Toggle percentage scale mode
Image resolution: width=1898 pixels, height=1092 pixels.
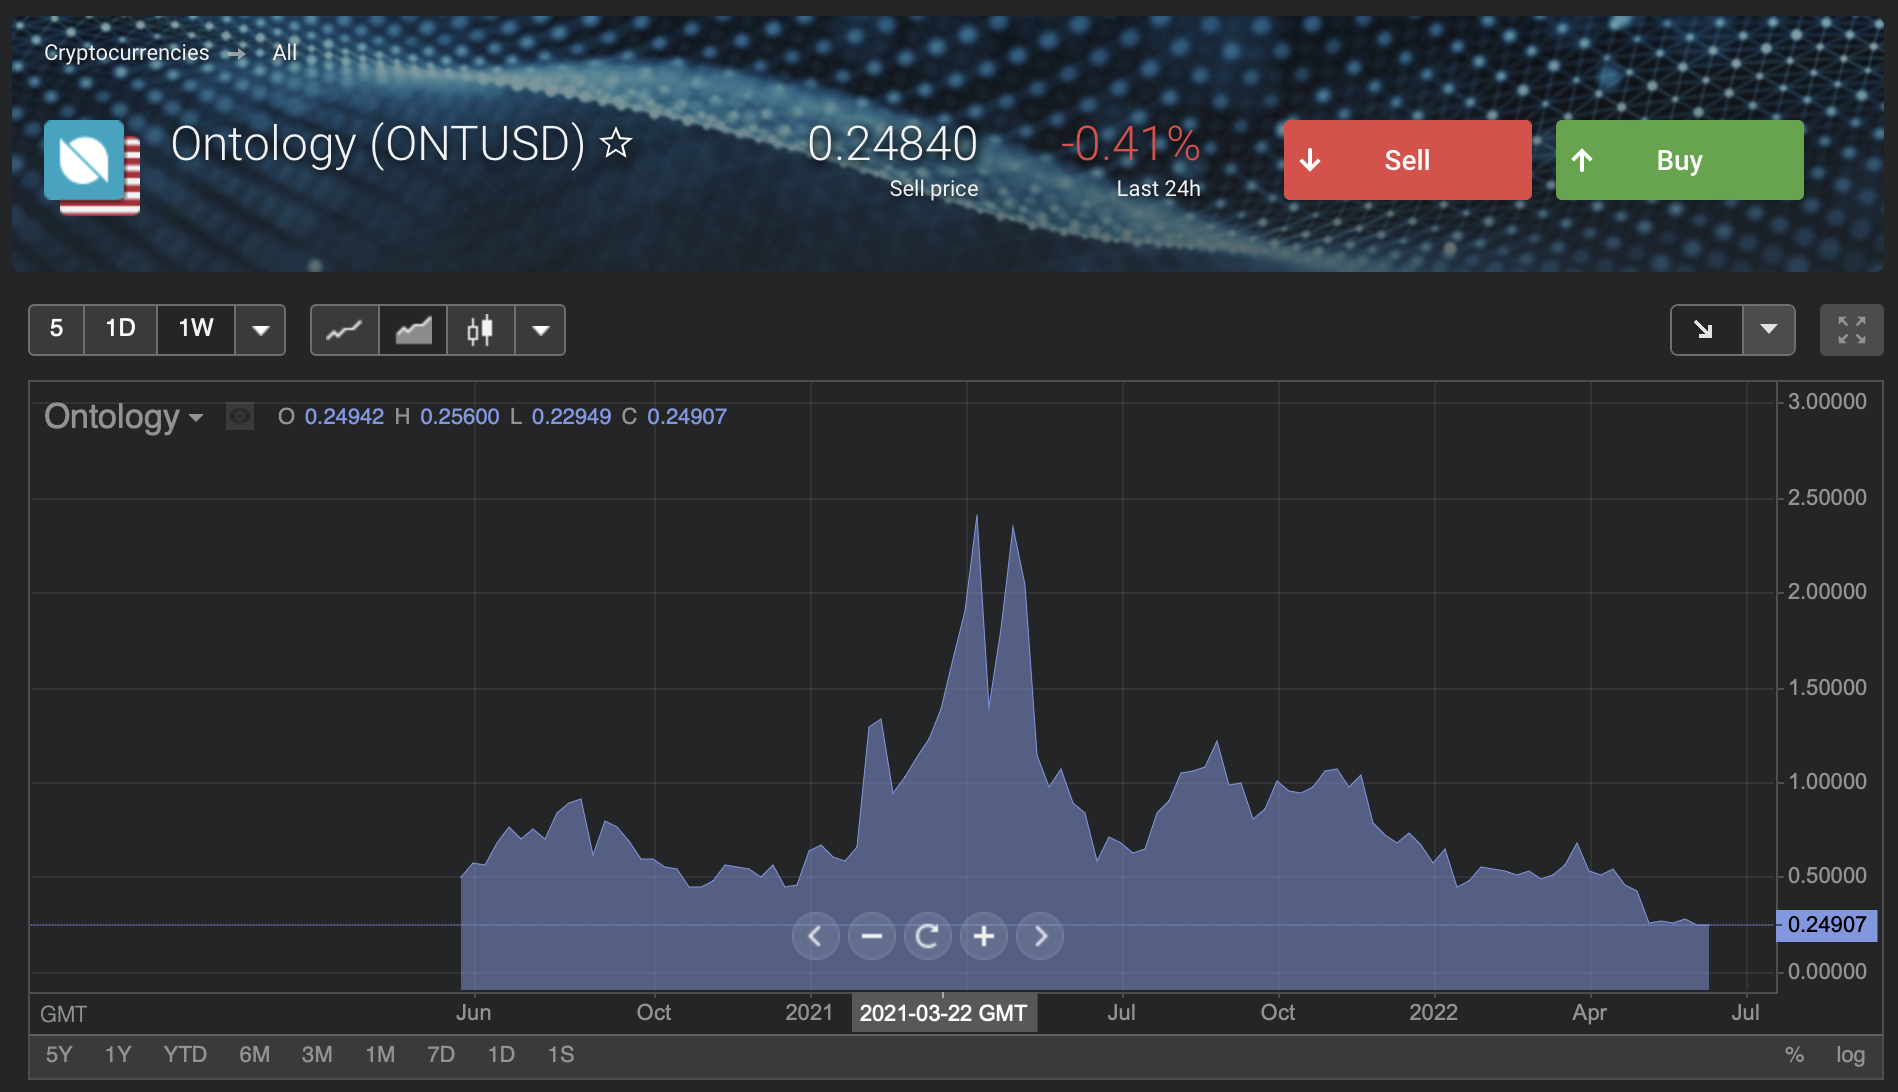[1795, 1055]
